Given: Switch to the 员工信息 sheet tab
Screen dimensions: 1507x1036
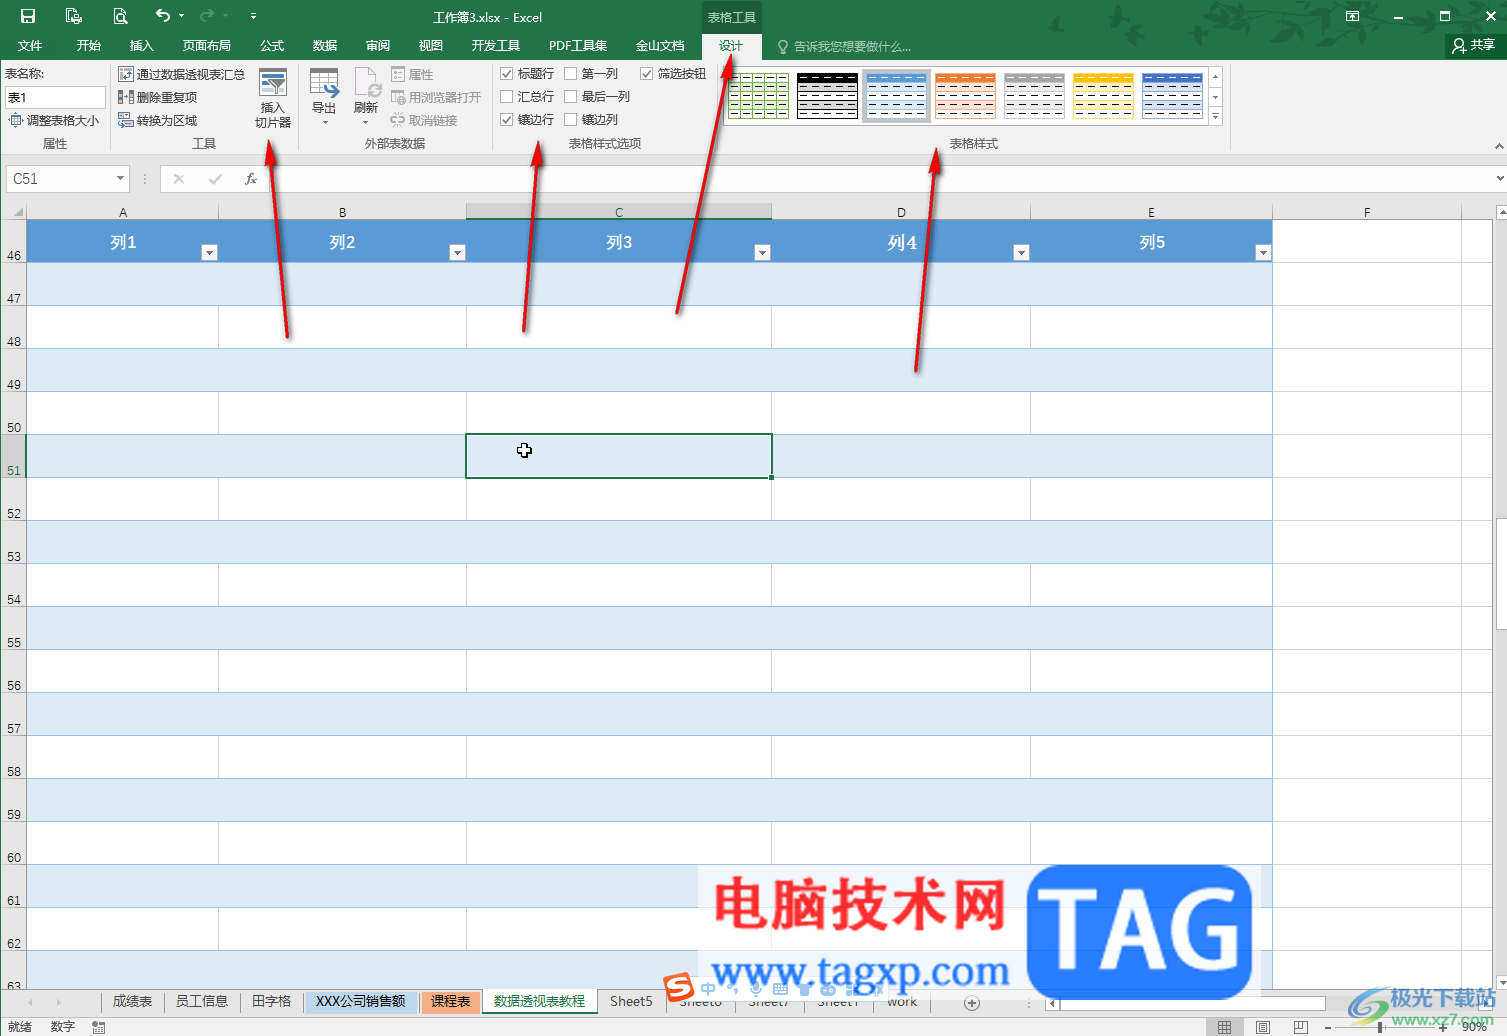Looking at the screenshot, I should (x=202, y=1001).
